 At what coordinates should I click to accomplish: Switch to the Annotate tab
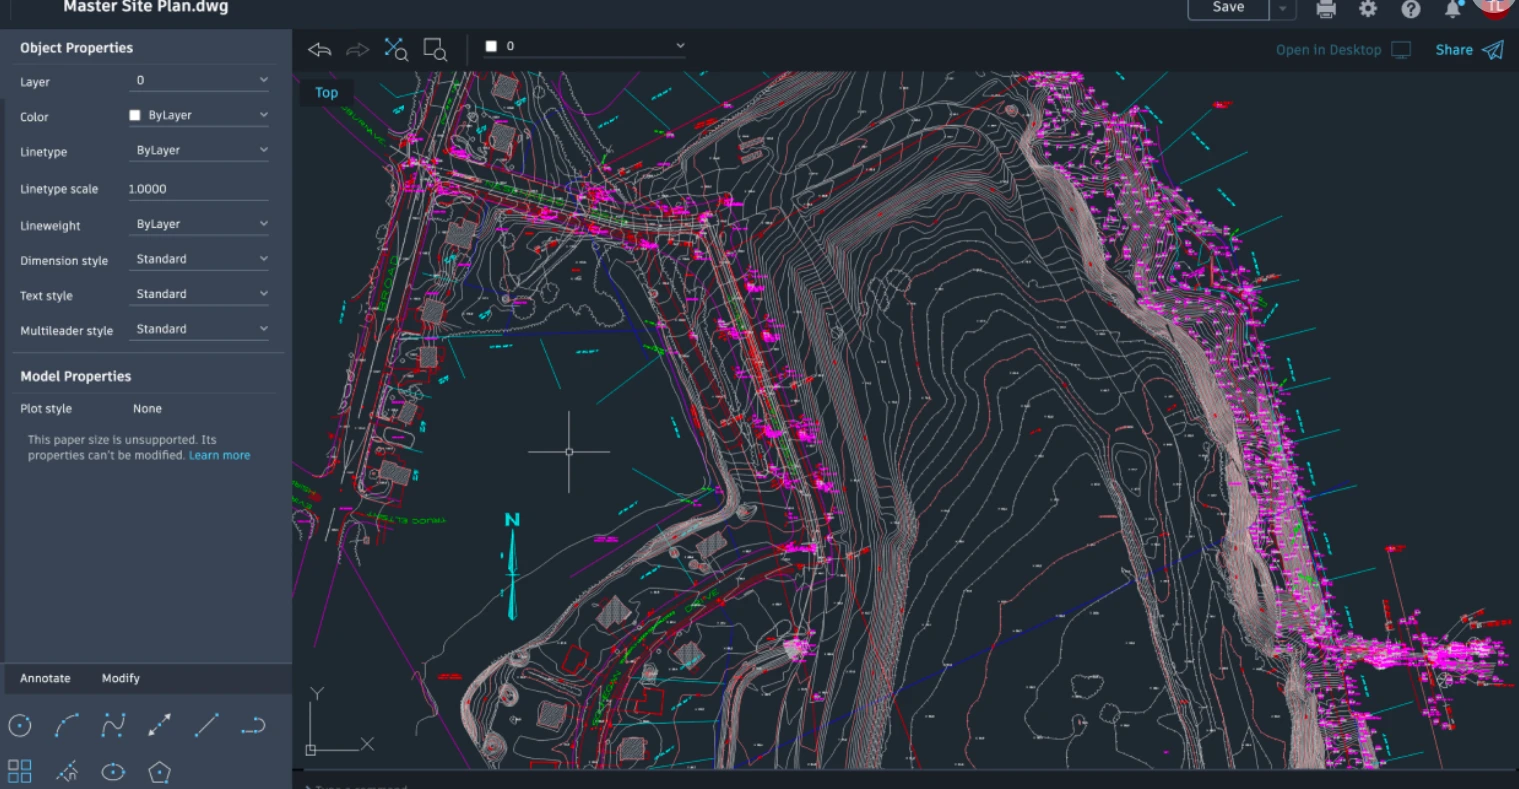click(x=46, y=678)
